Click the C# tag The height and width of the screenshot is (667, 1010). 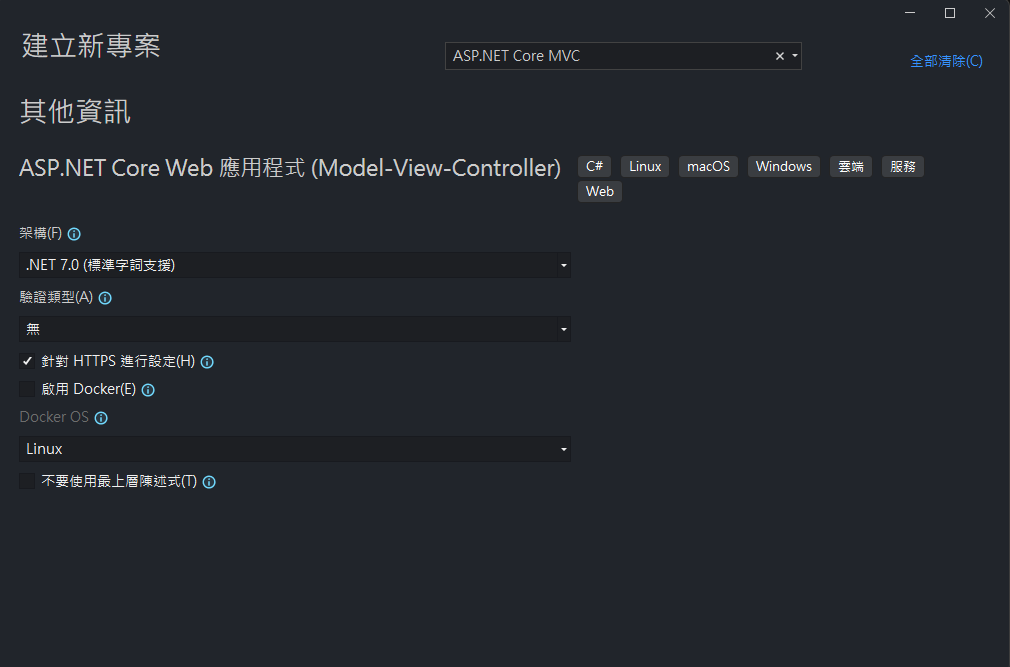click(x=594, y=166)
